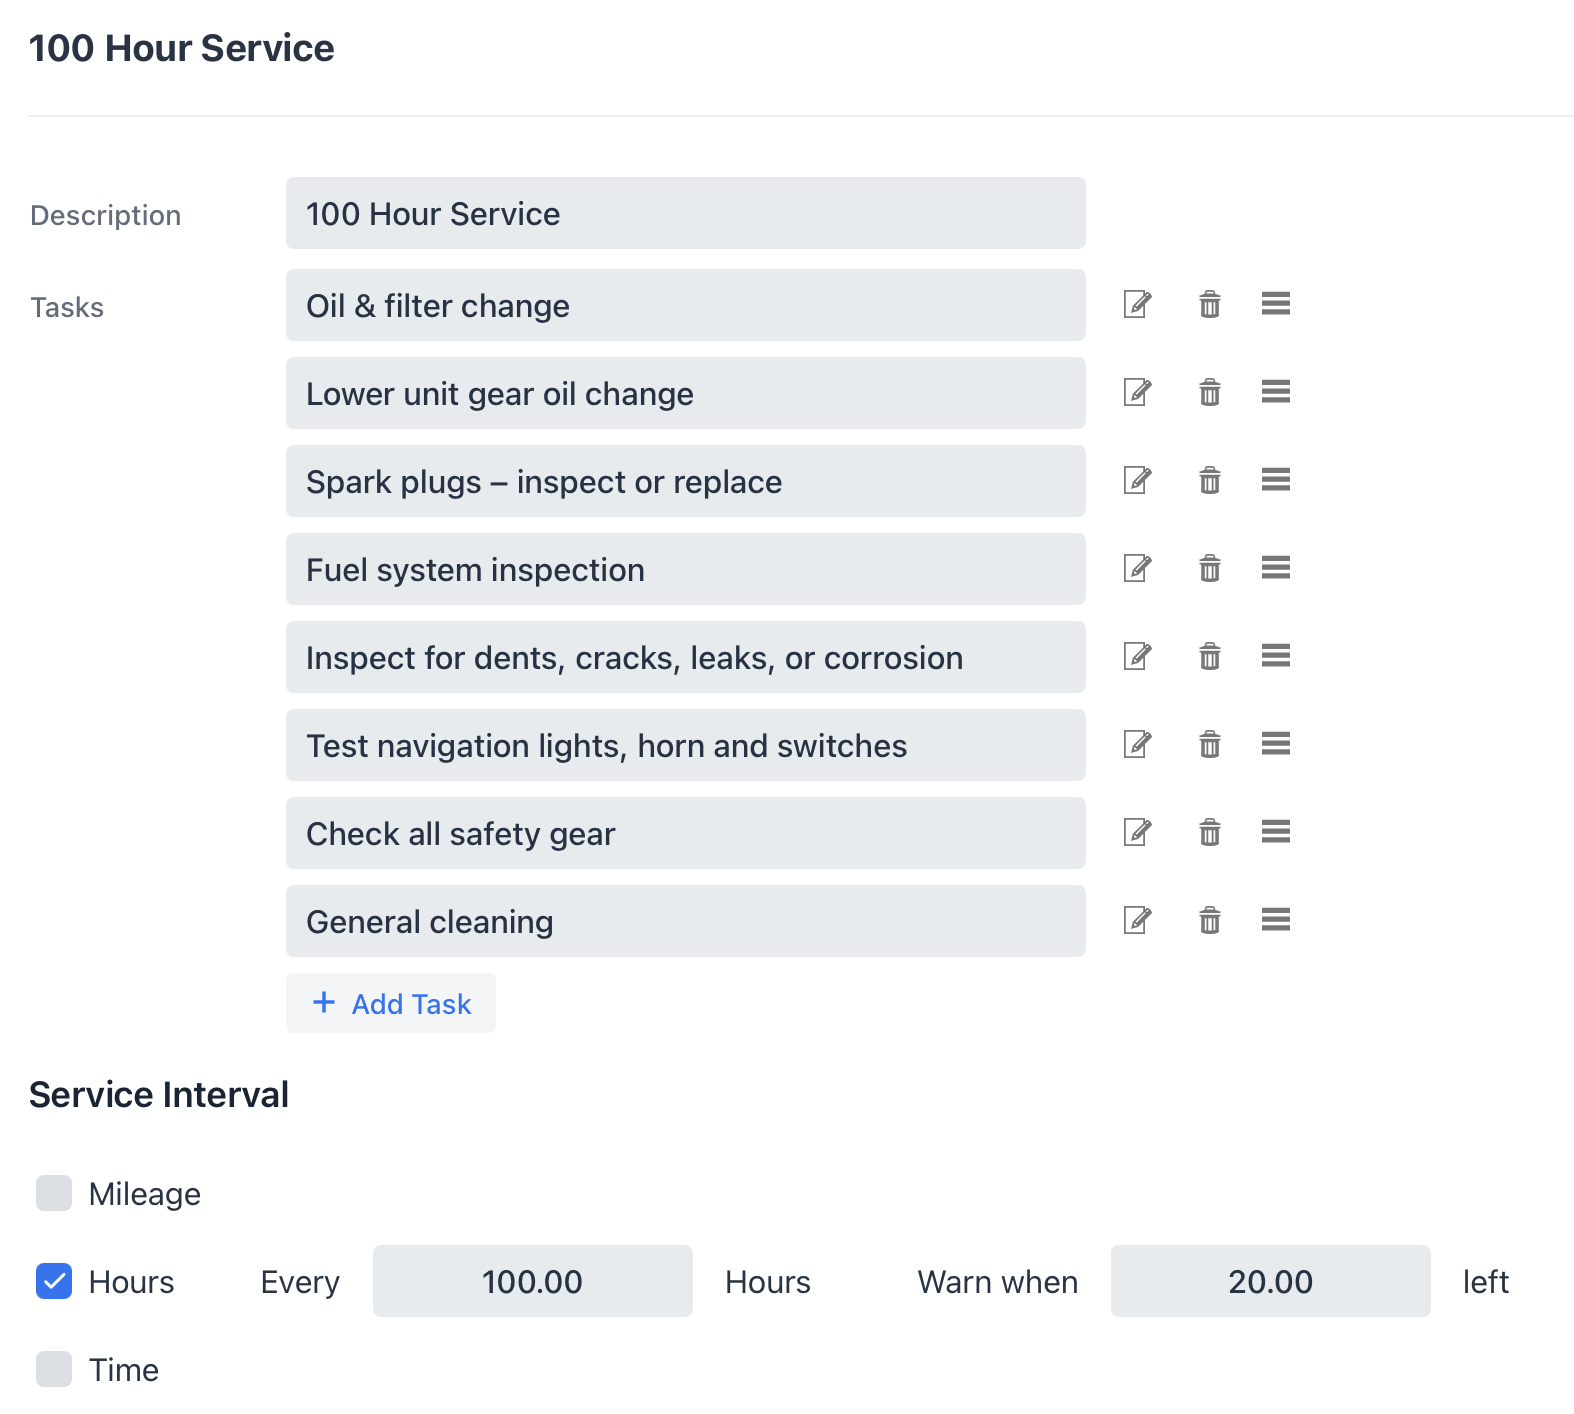Uncheck the Hours interval checkbox

(54, 1281)
